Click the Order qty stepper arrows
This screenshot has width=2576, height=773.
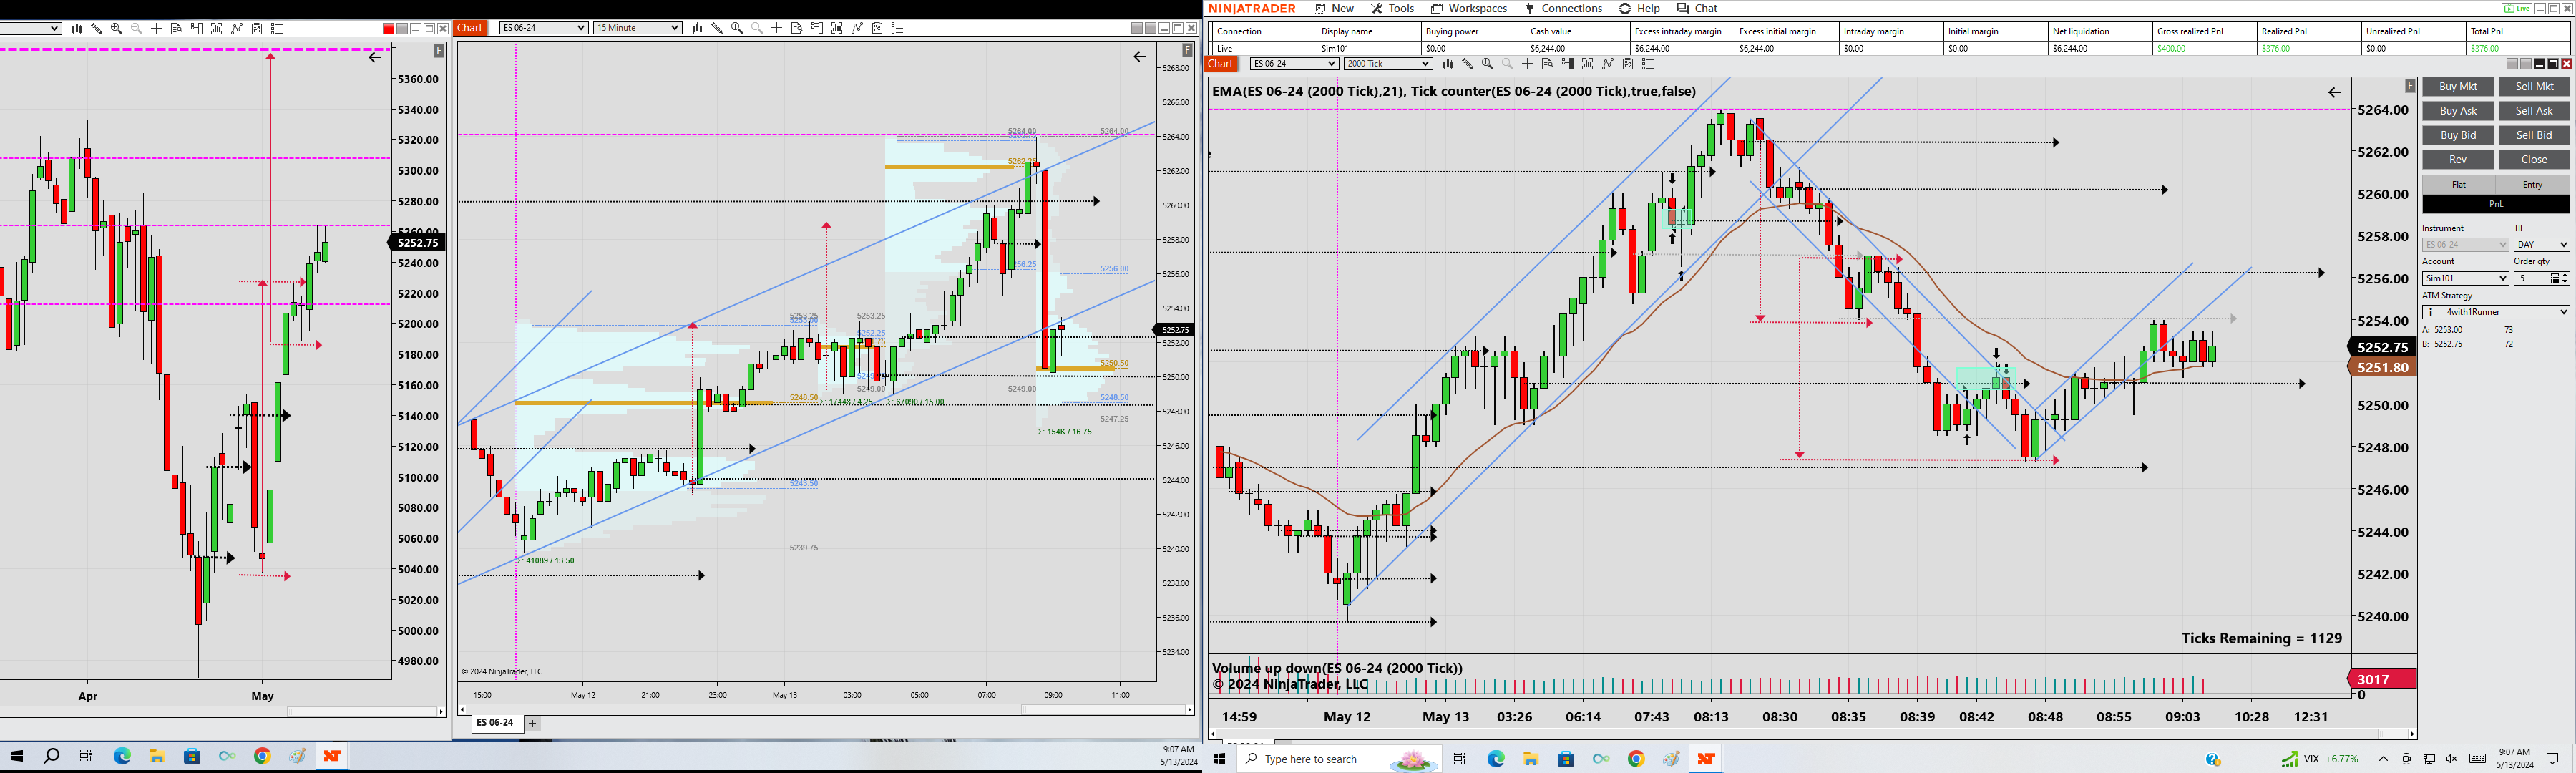click(2565, 278)
